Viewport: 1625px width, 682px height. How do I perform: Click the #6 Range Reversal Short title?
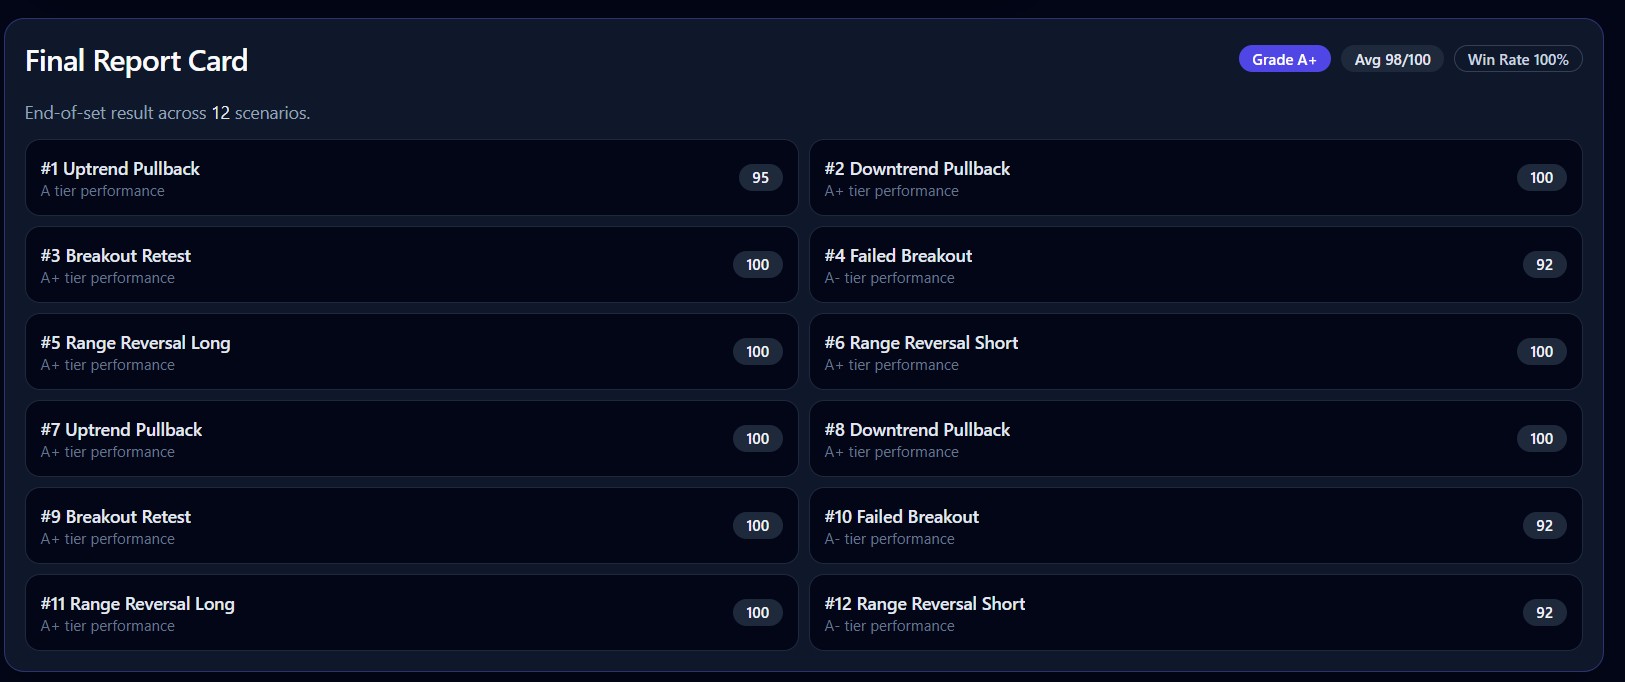tap(921, 343)
